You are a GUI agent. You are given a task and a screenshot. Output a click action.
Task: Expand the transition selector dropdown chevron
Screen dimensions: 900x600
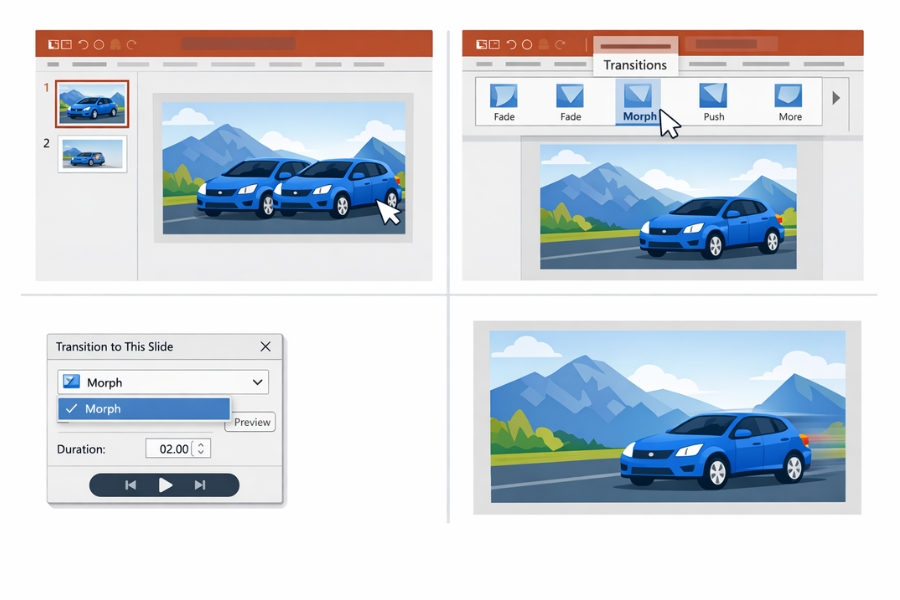tap(258, 381)
